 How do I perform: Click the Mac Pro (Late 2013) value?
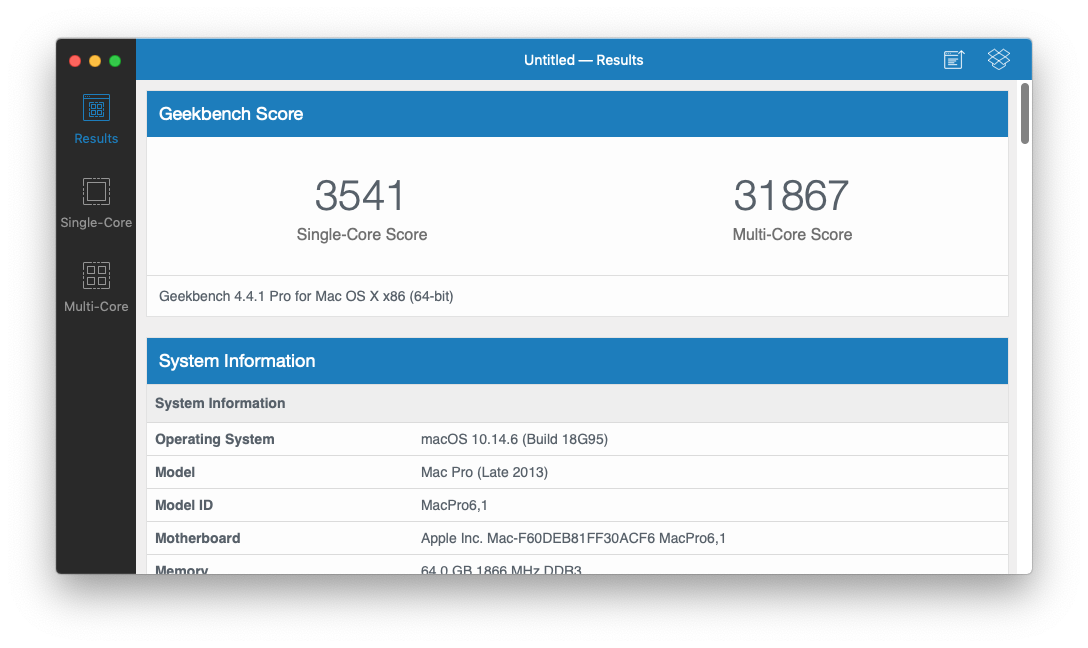coord(484,472)
